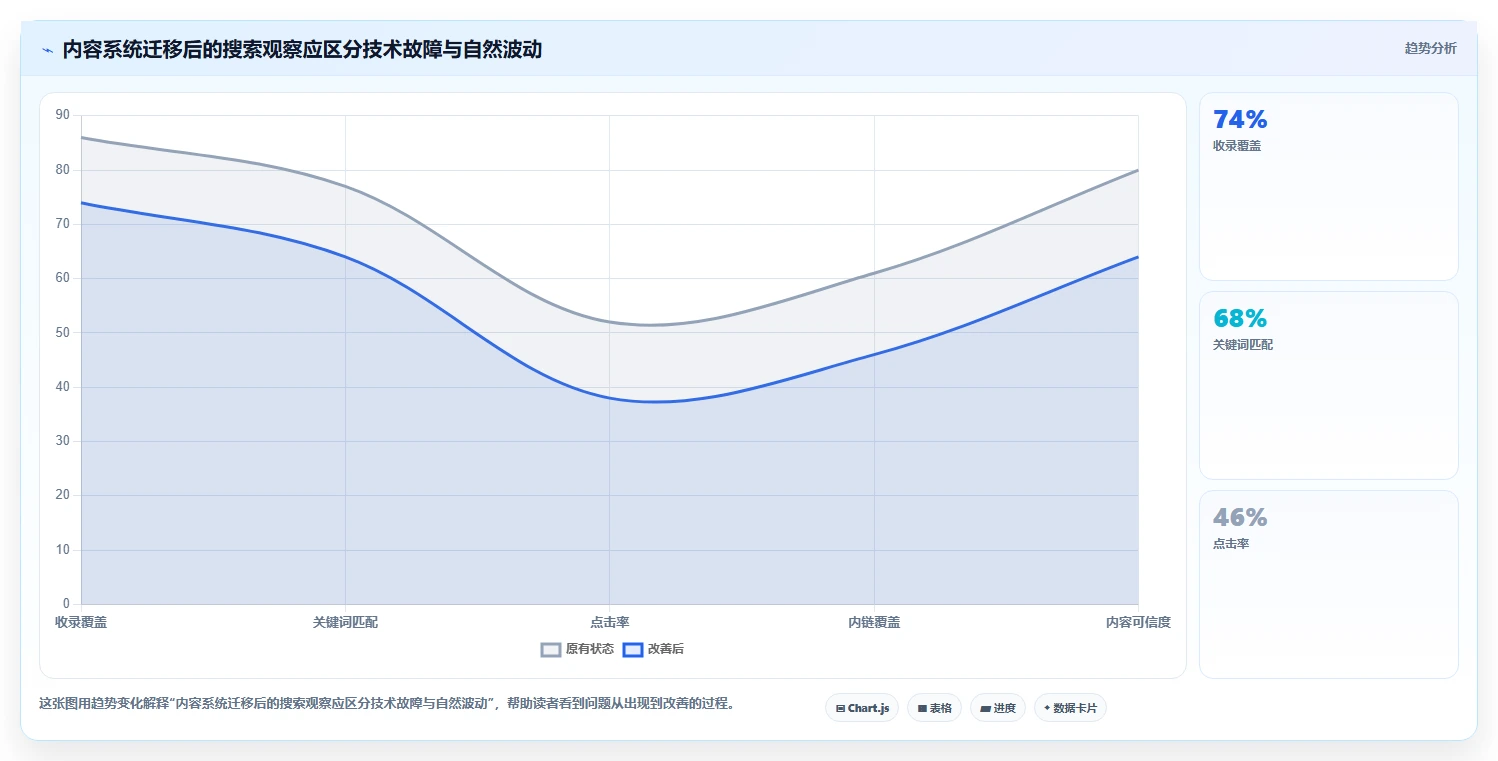The width and height of the screenshot is (1498, 761).
Task: Click the 内容可信度 x-axis label
Action: click(1138, 622)
